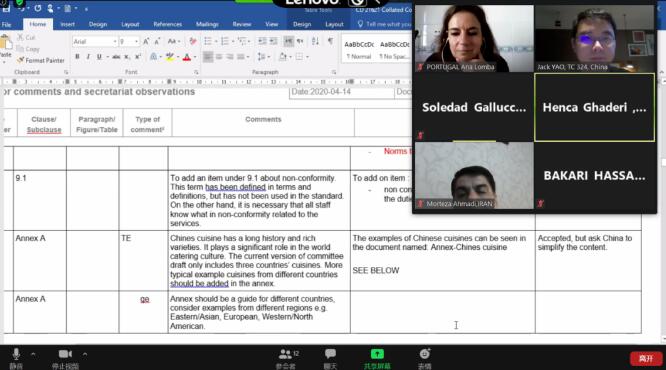The height and width of the screenshot is (370, 666).
Task: Open Zoom reactions emoji menu
Action: point(425,358)
